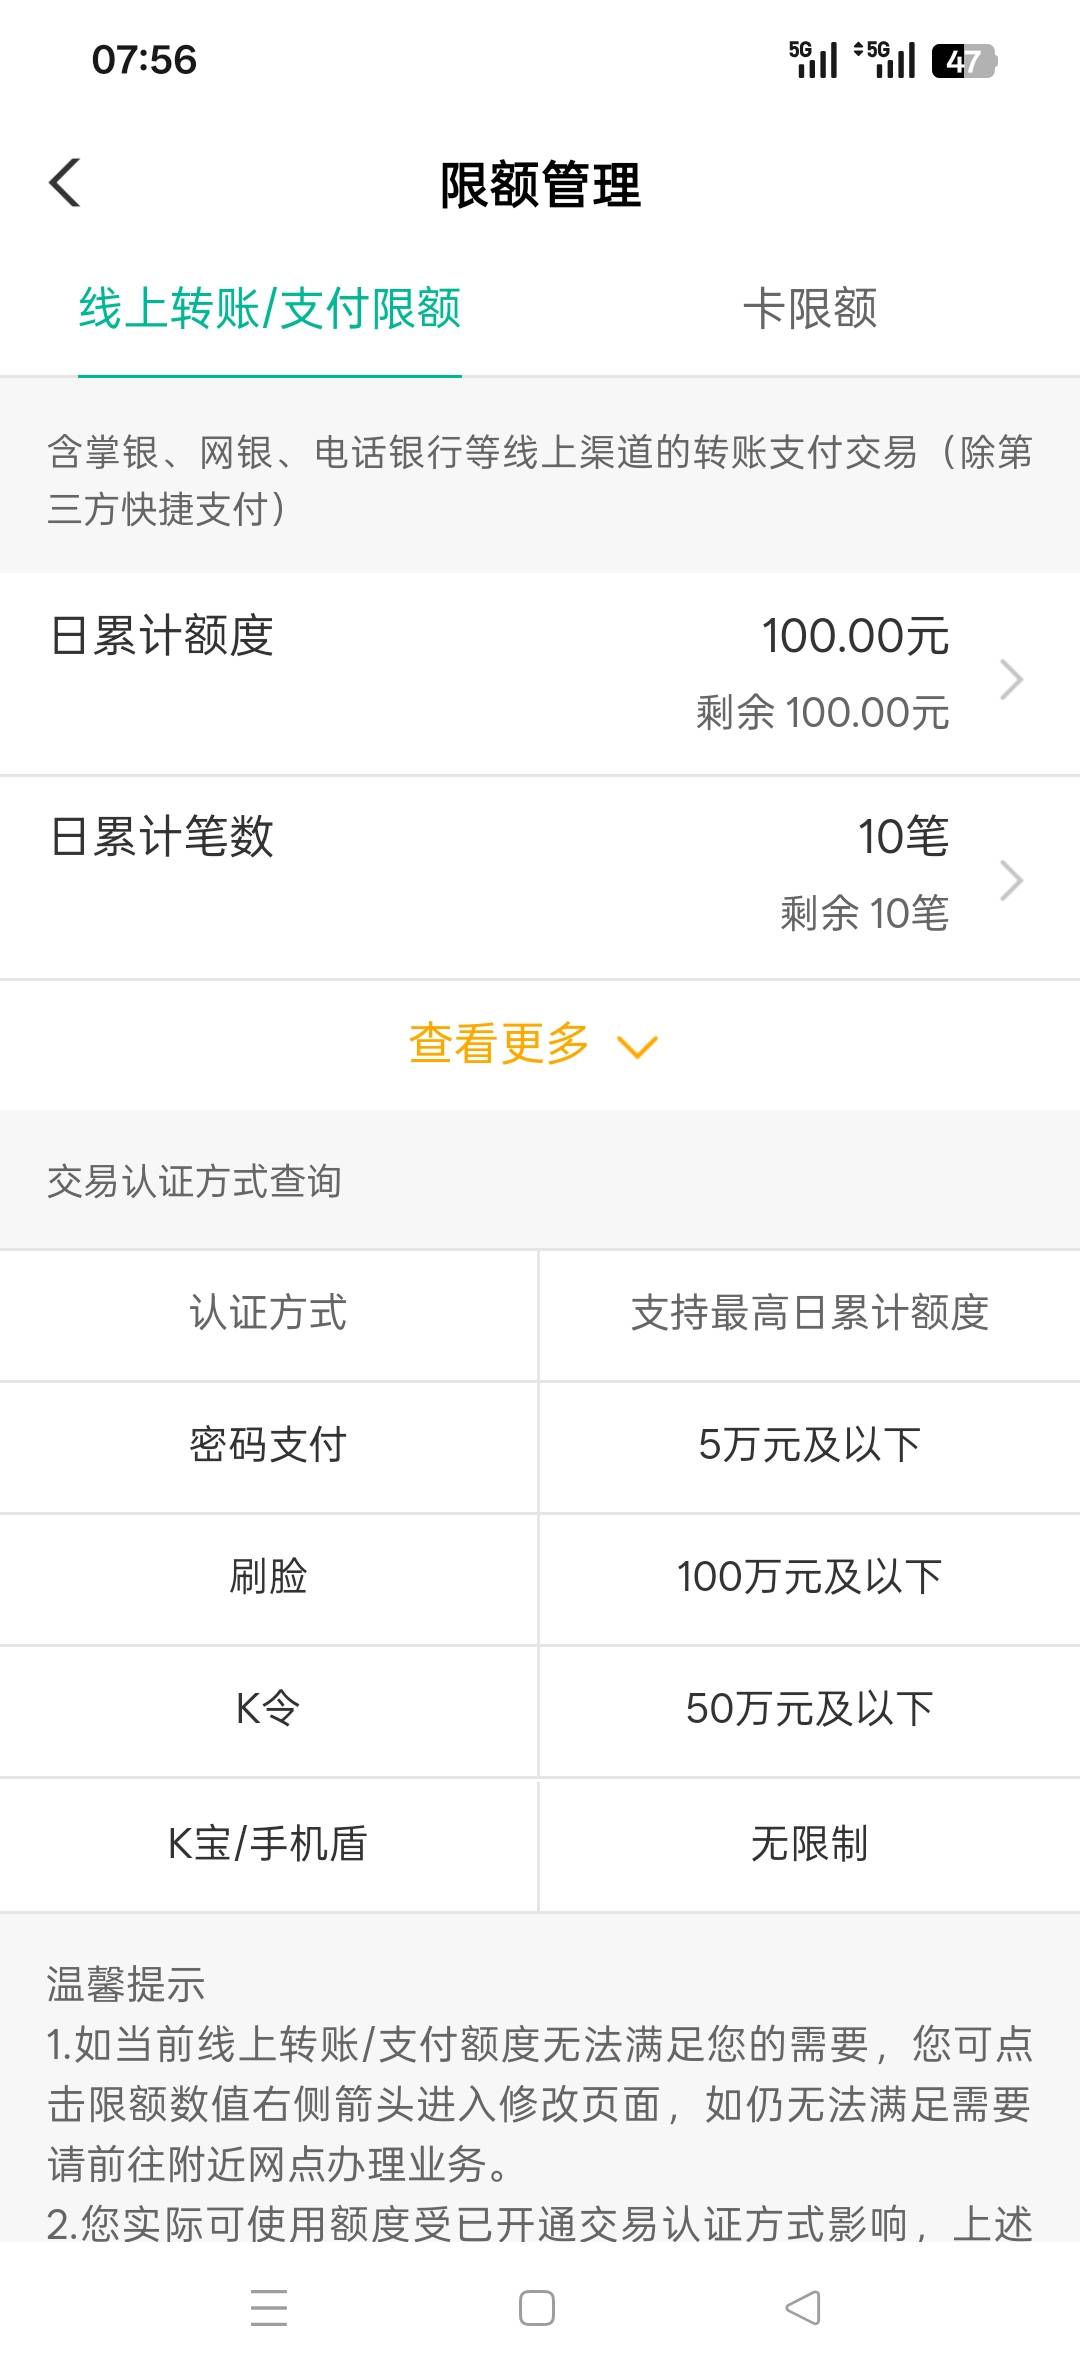The height and width of the screenshot is (2374, 1080).
Task: Open daily cumulative amount arrow
Action: click(1011, 679)
